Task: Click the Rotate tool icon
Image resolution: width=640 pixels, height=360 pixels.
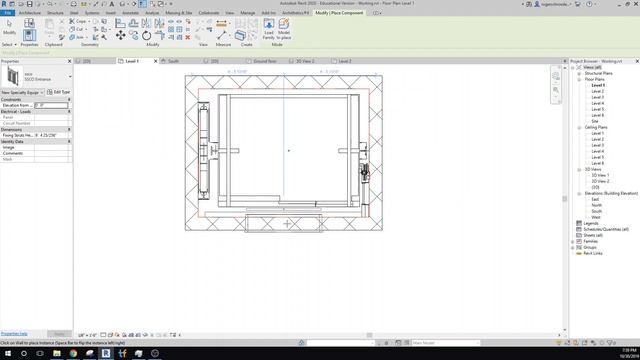Action: click(147, 36)
